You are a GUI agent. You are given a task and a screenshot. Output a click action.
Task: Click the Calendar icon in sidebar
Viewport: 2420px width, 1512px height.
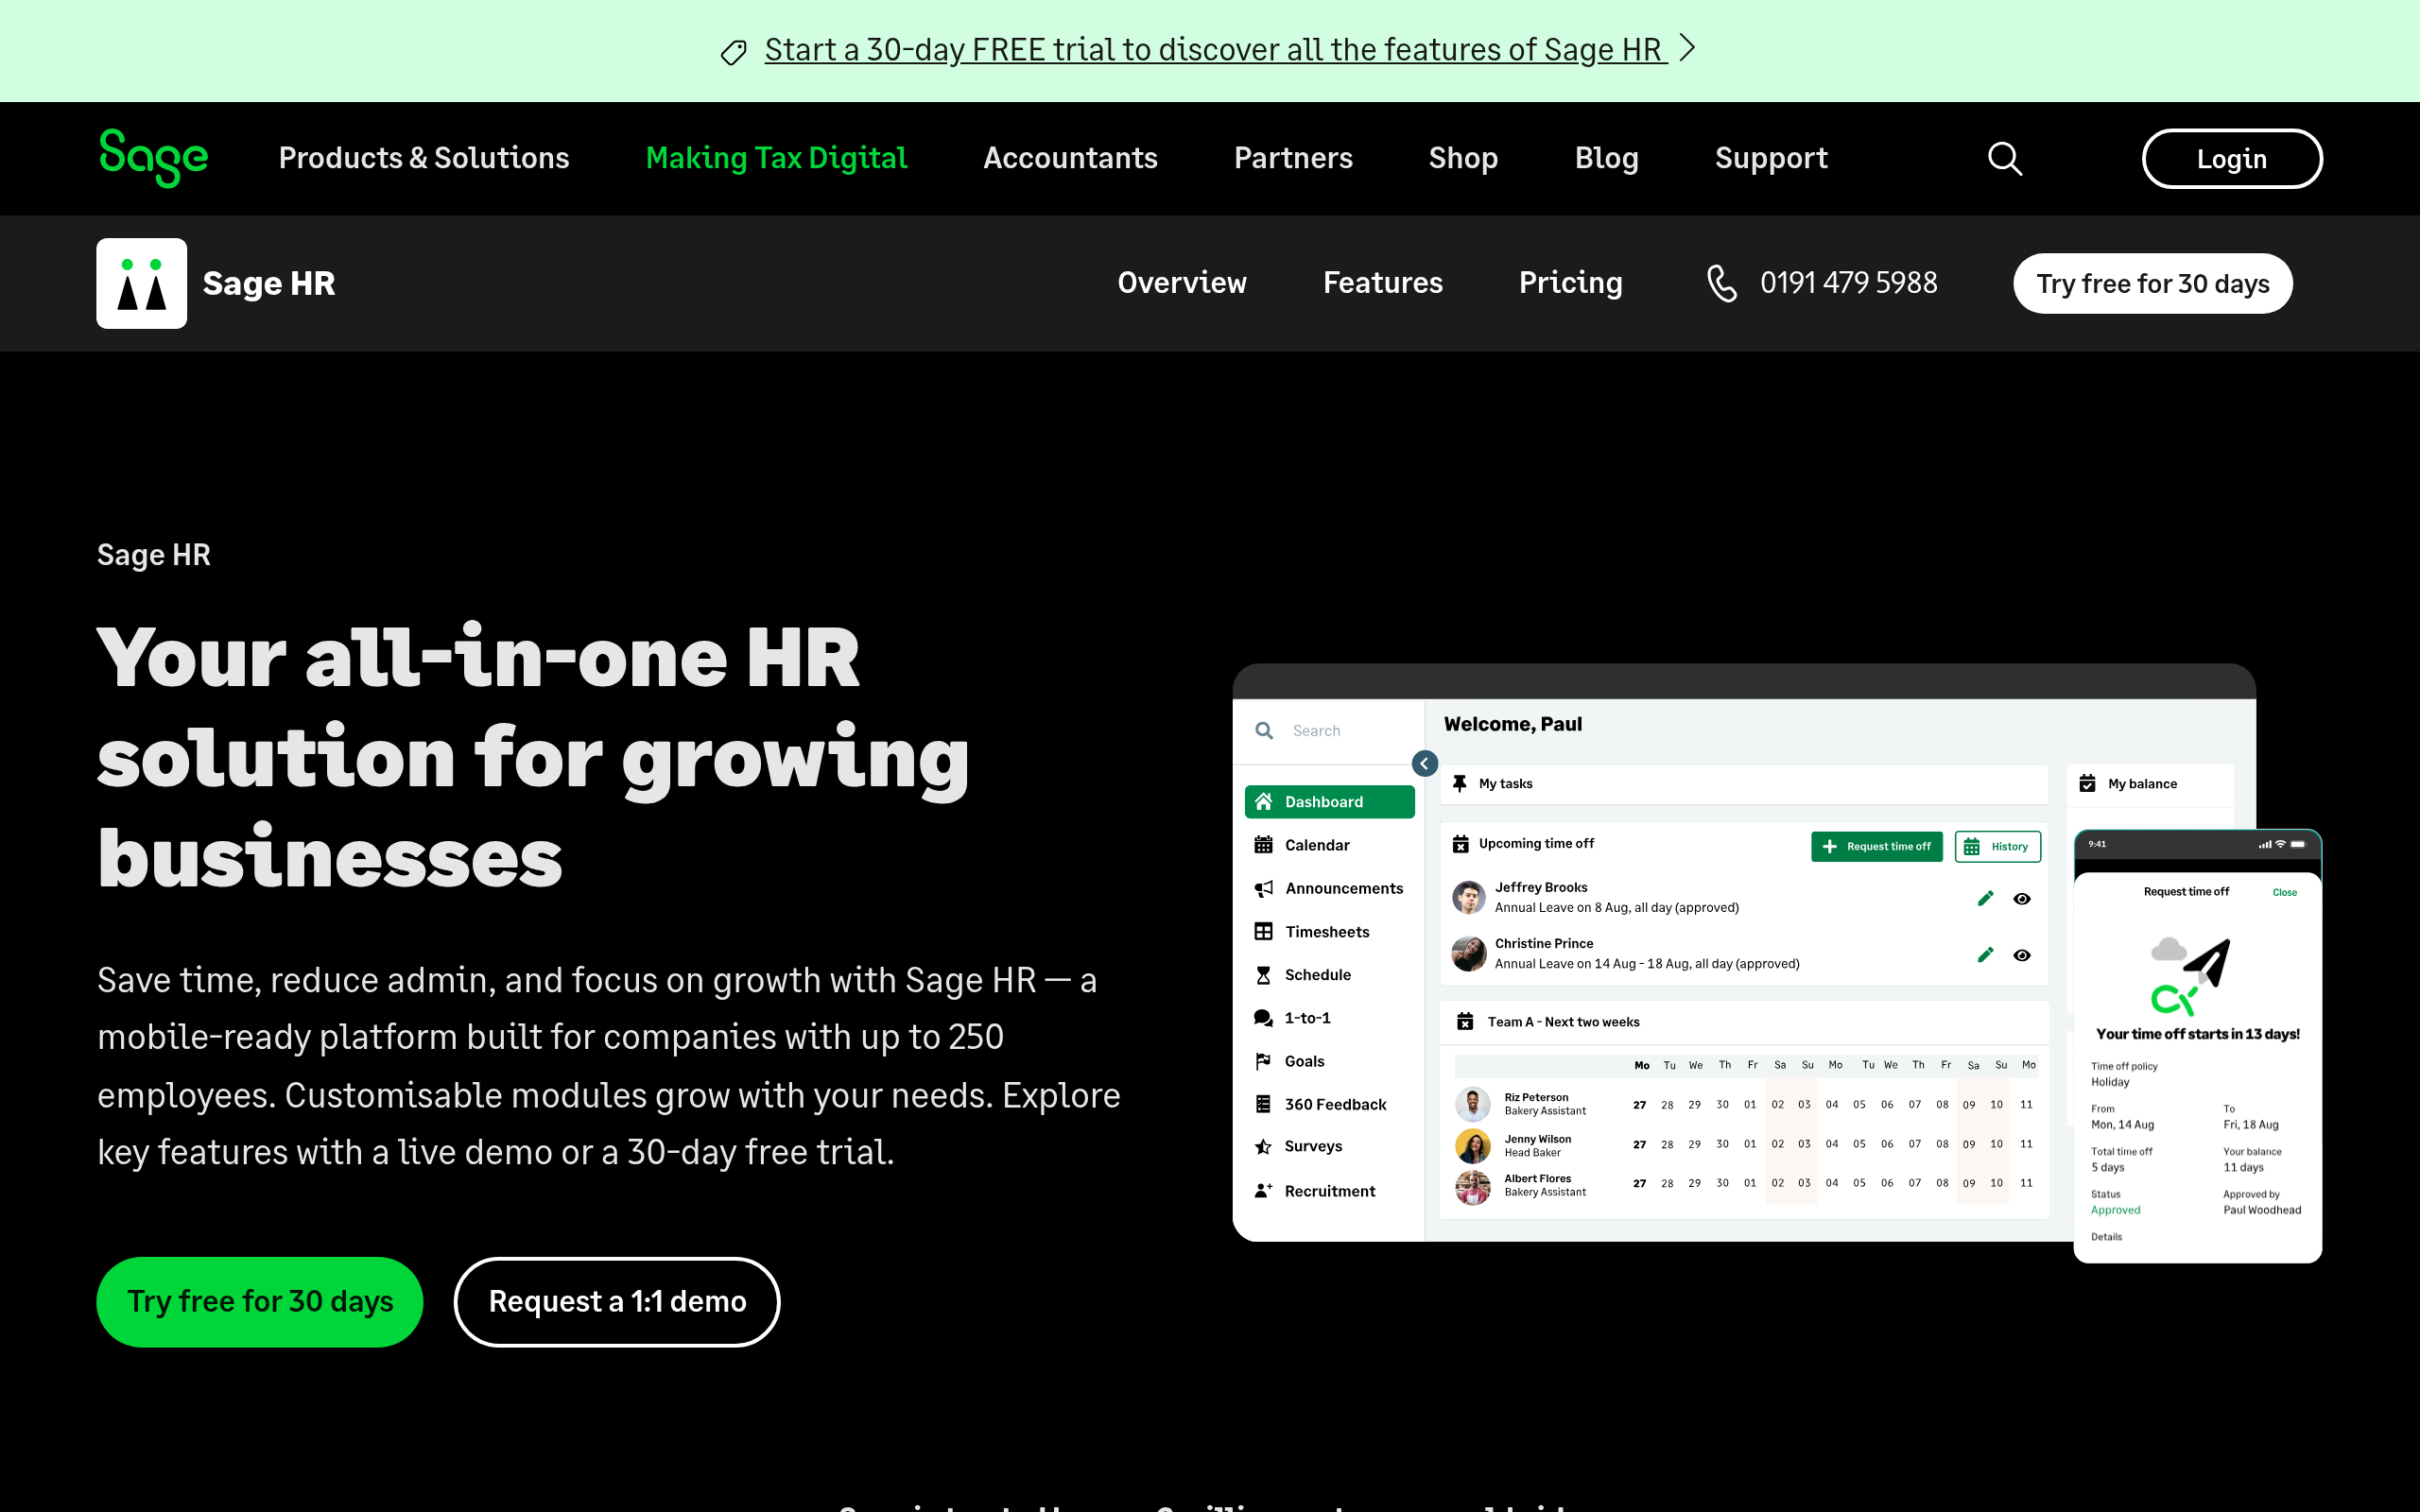point(1263,844)
